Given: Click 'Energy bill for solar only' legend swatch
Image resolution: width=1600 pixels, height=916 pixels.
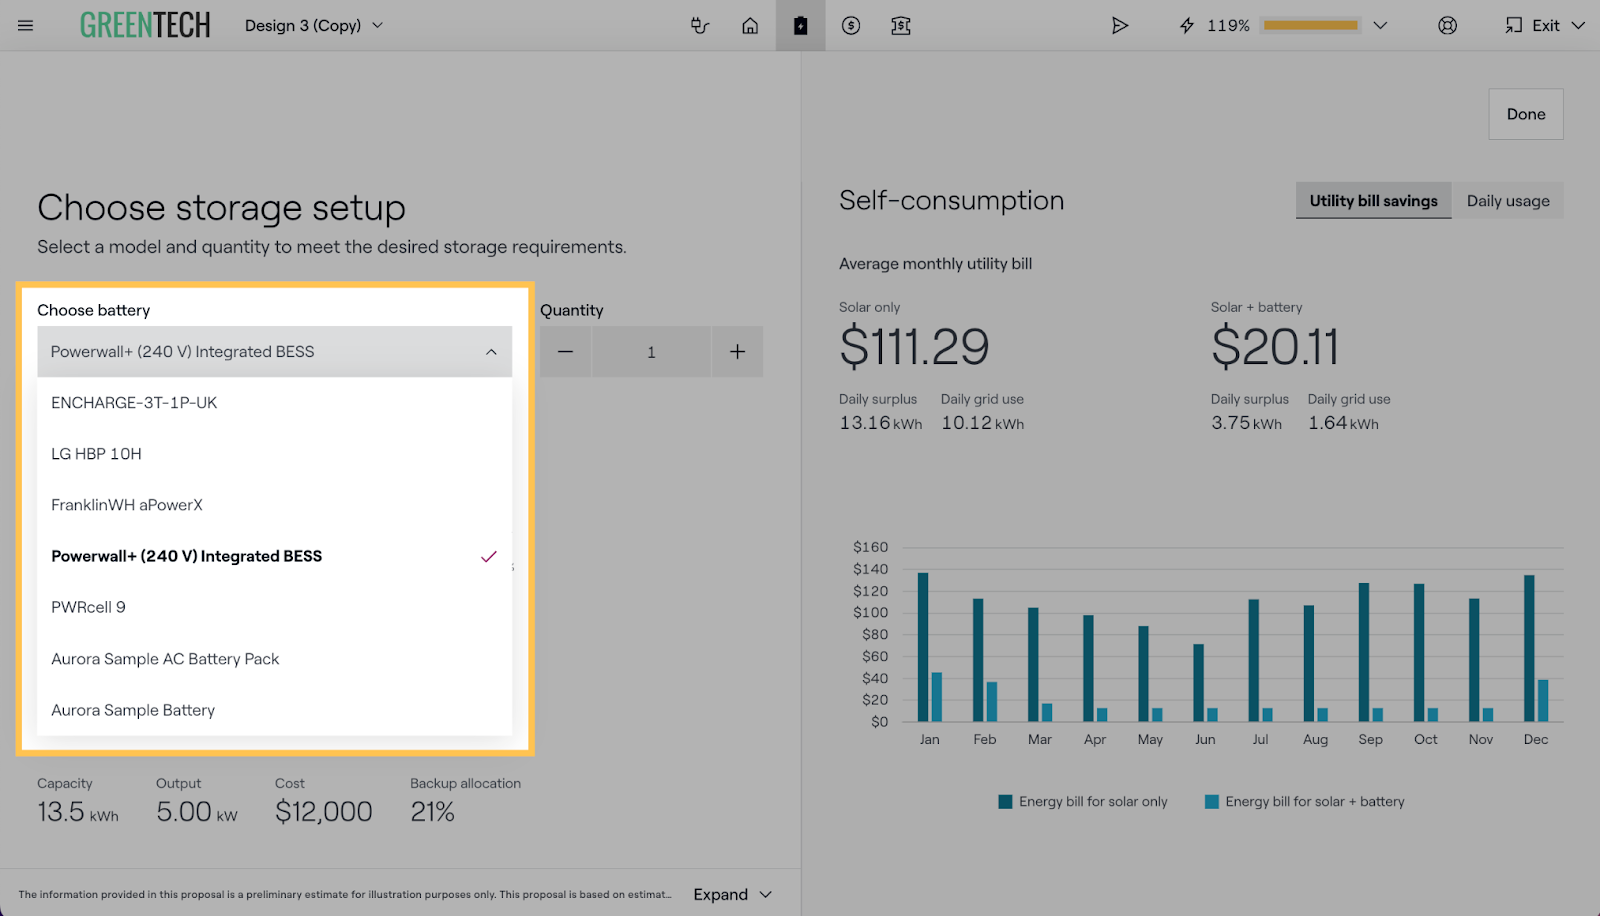Looking at the screenshot, I should (x=1005, y=802).
